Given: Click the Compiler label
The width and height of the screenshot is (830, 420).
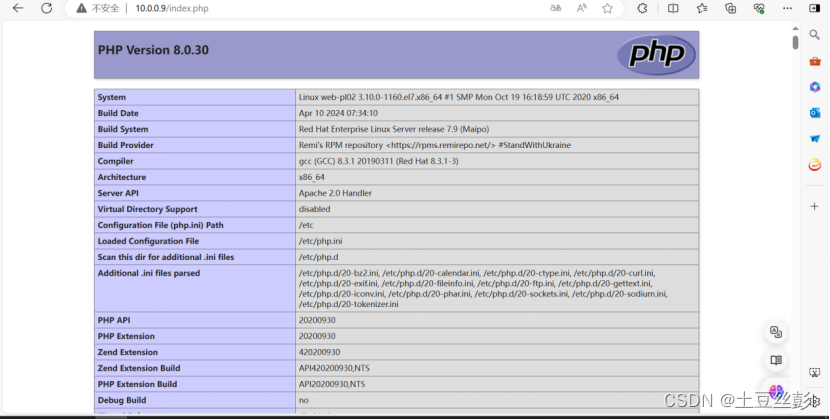Looking at the screenshot, I should pos(115,161).
